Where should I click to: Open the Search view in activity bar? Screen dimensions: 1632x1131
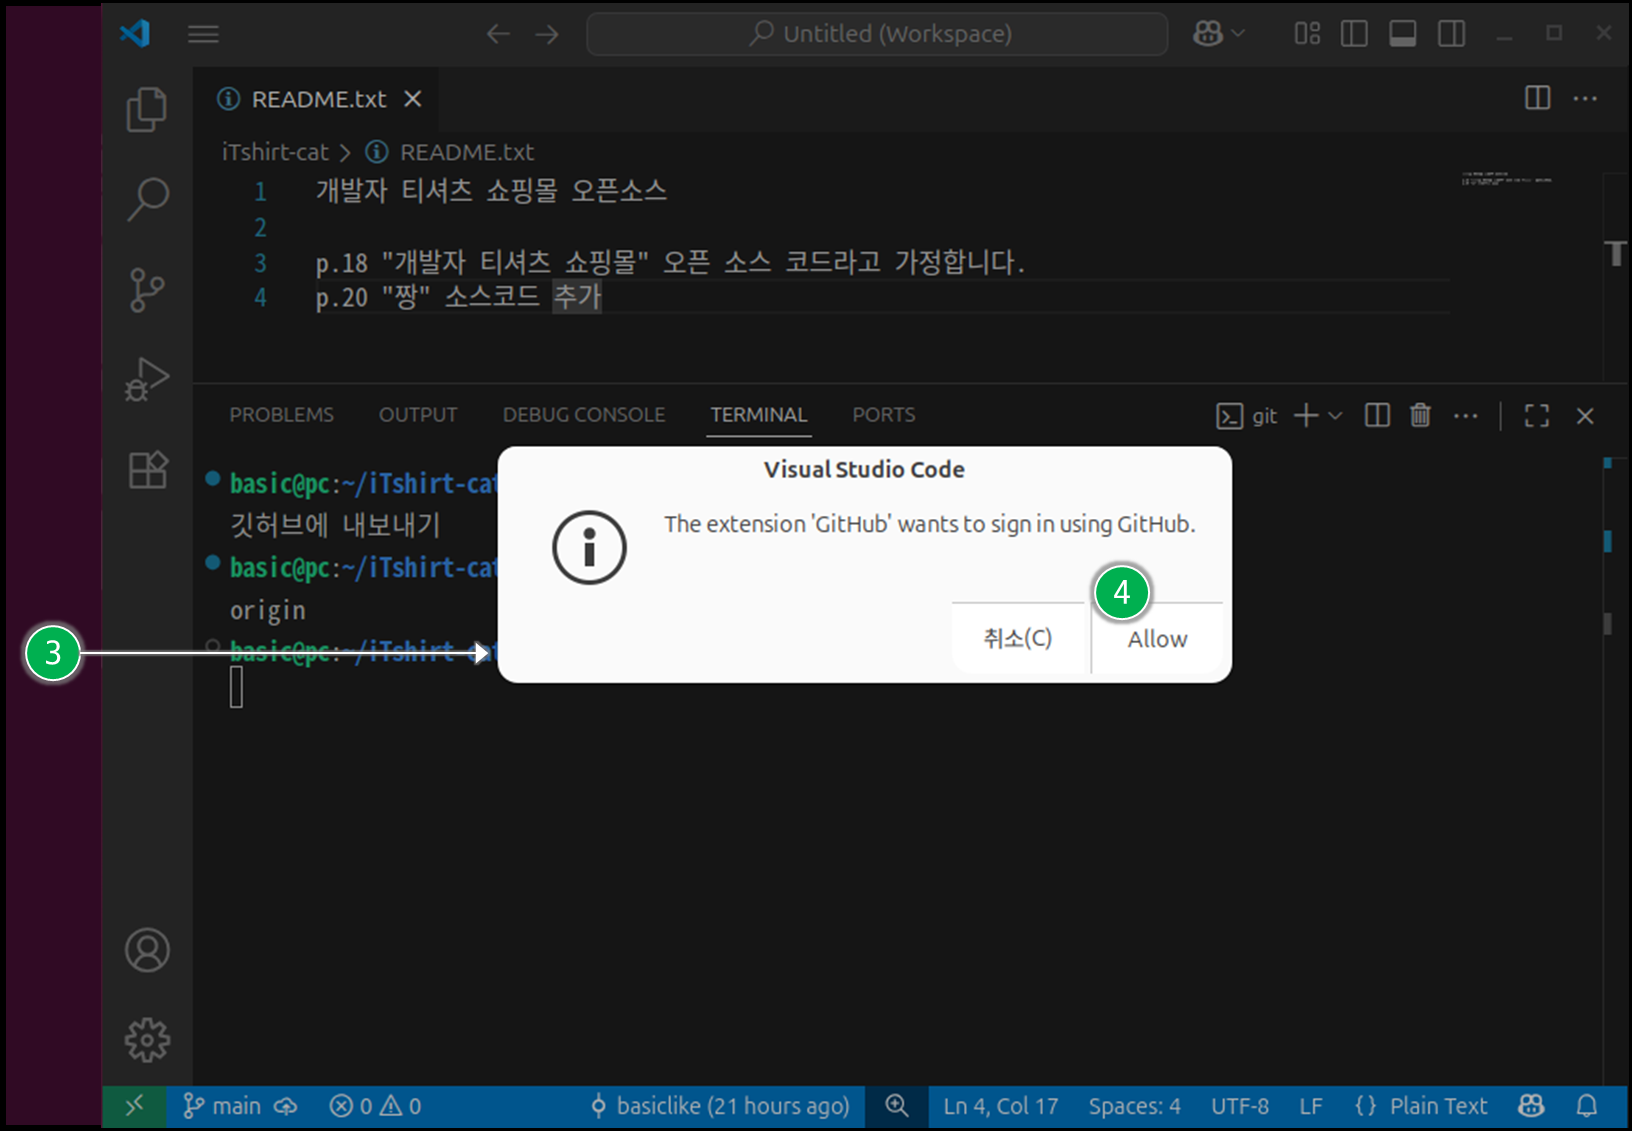click(147, 199)
